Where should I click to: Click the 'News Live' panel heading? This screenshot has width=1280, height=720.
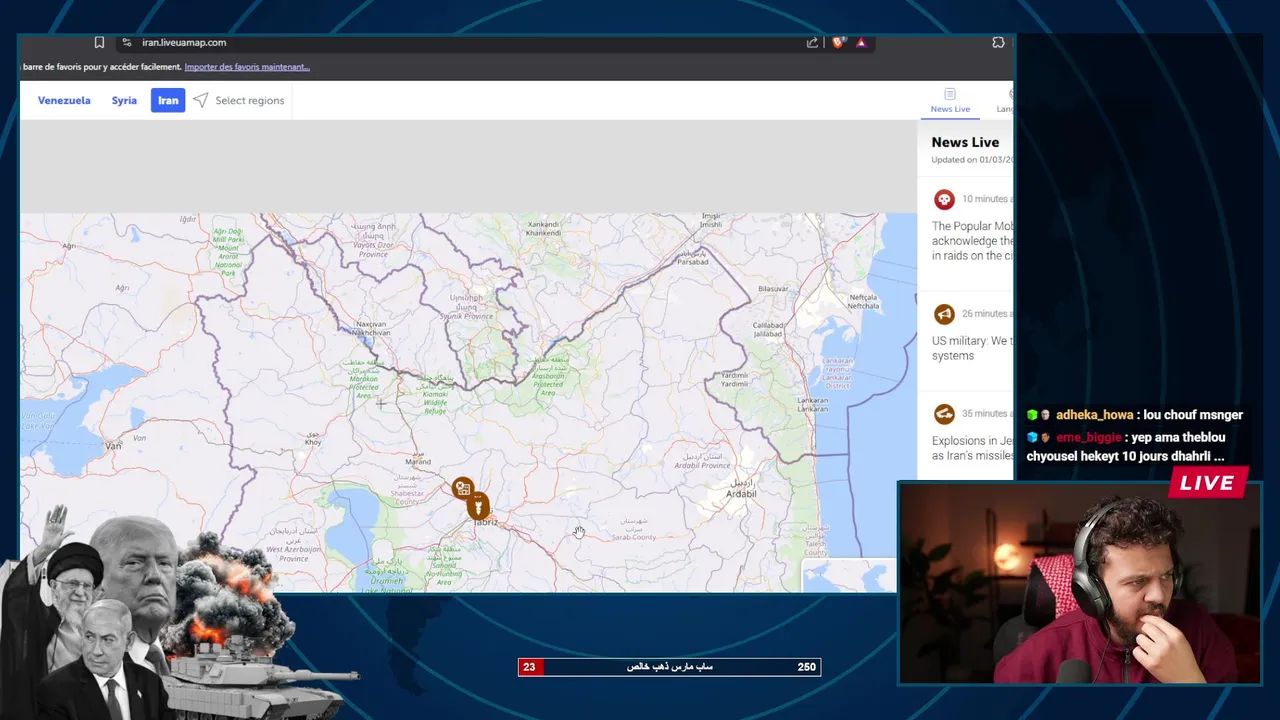965,142
